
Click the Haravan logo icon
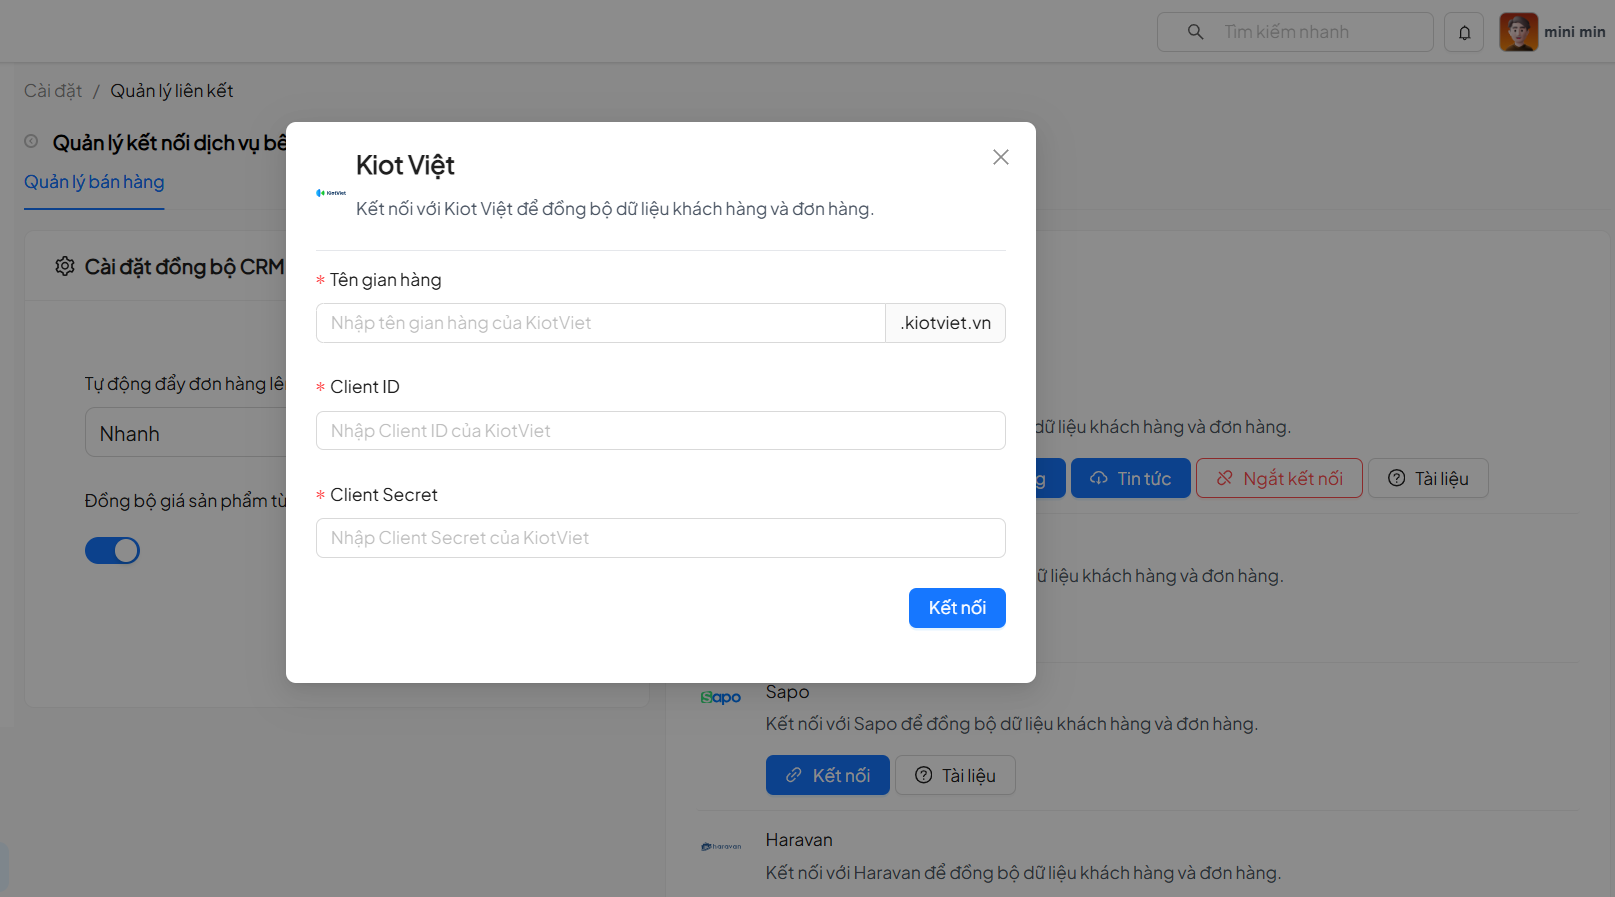click(721, 846)
